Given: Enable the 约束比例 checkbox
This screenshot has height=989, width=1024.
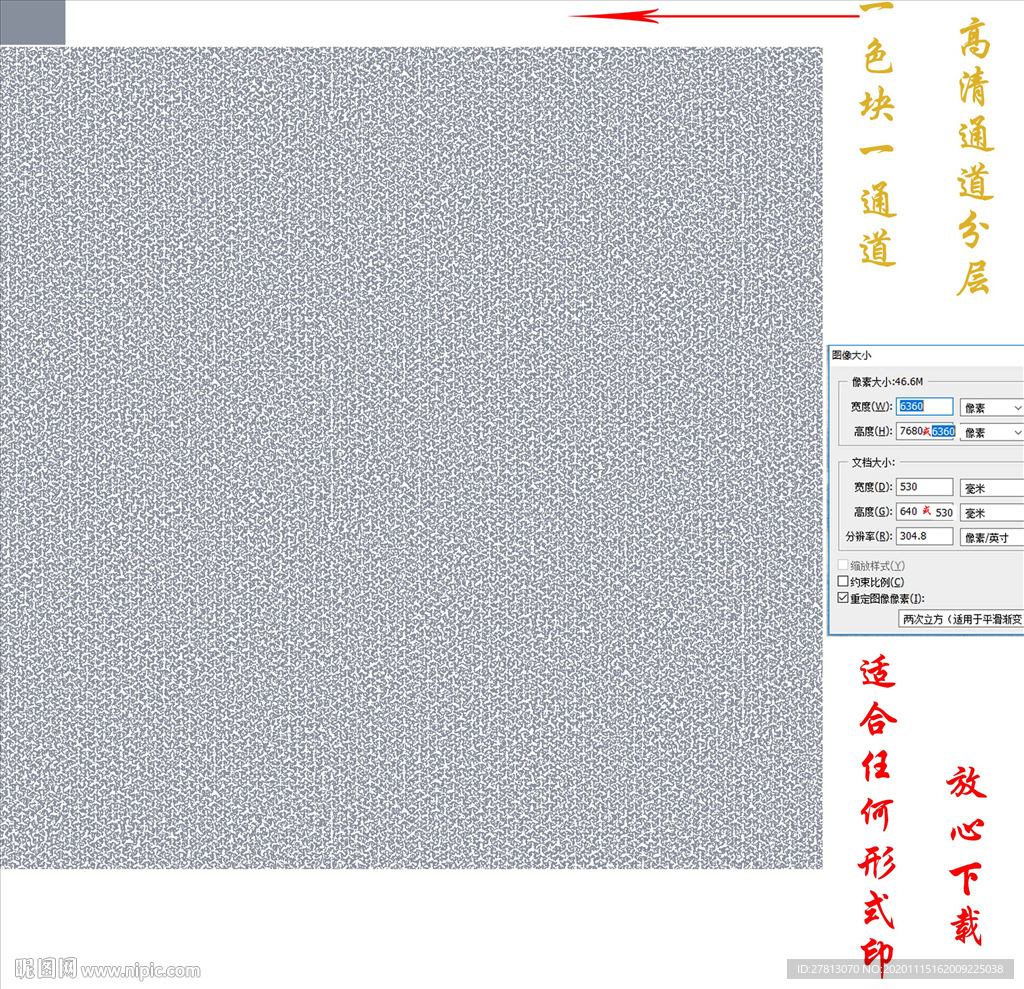Looking at the screenshot, I should coord(842,581).
